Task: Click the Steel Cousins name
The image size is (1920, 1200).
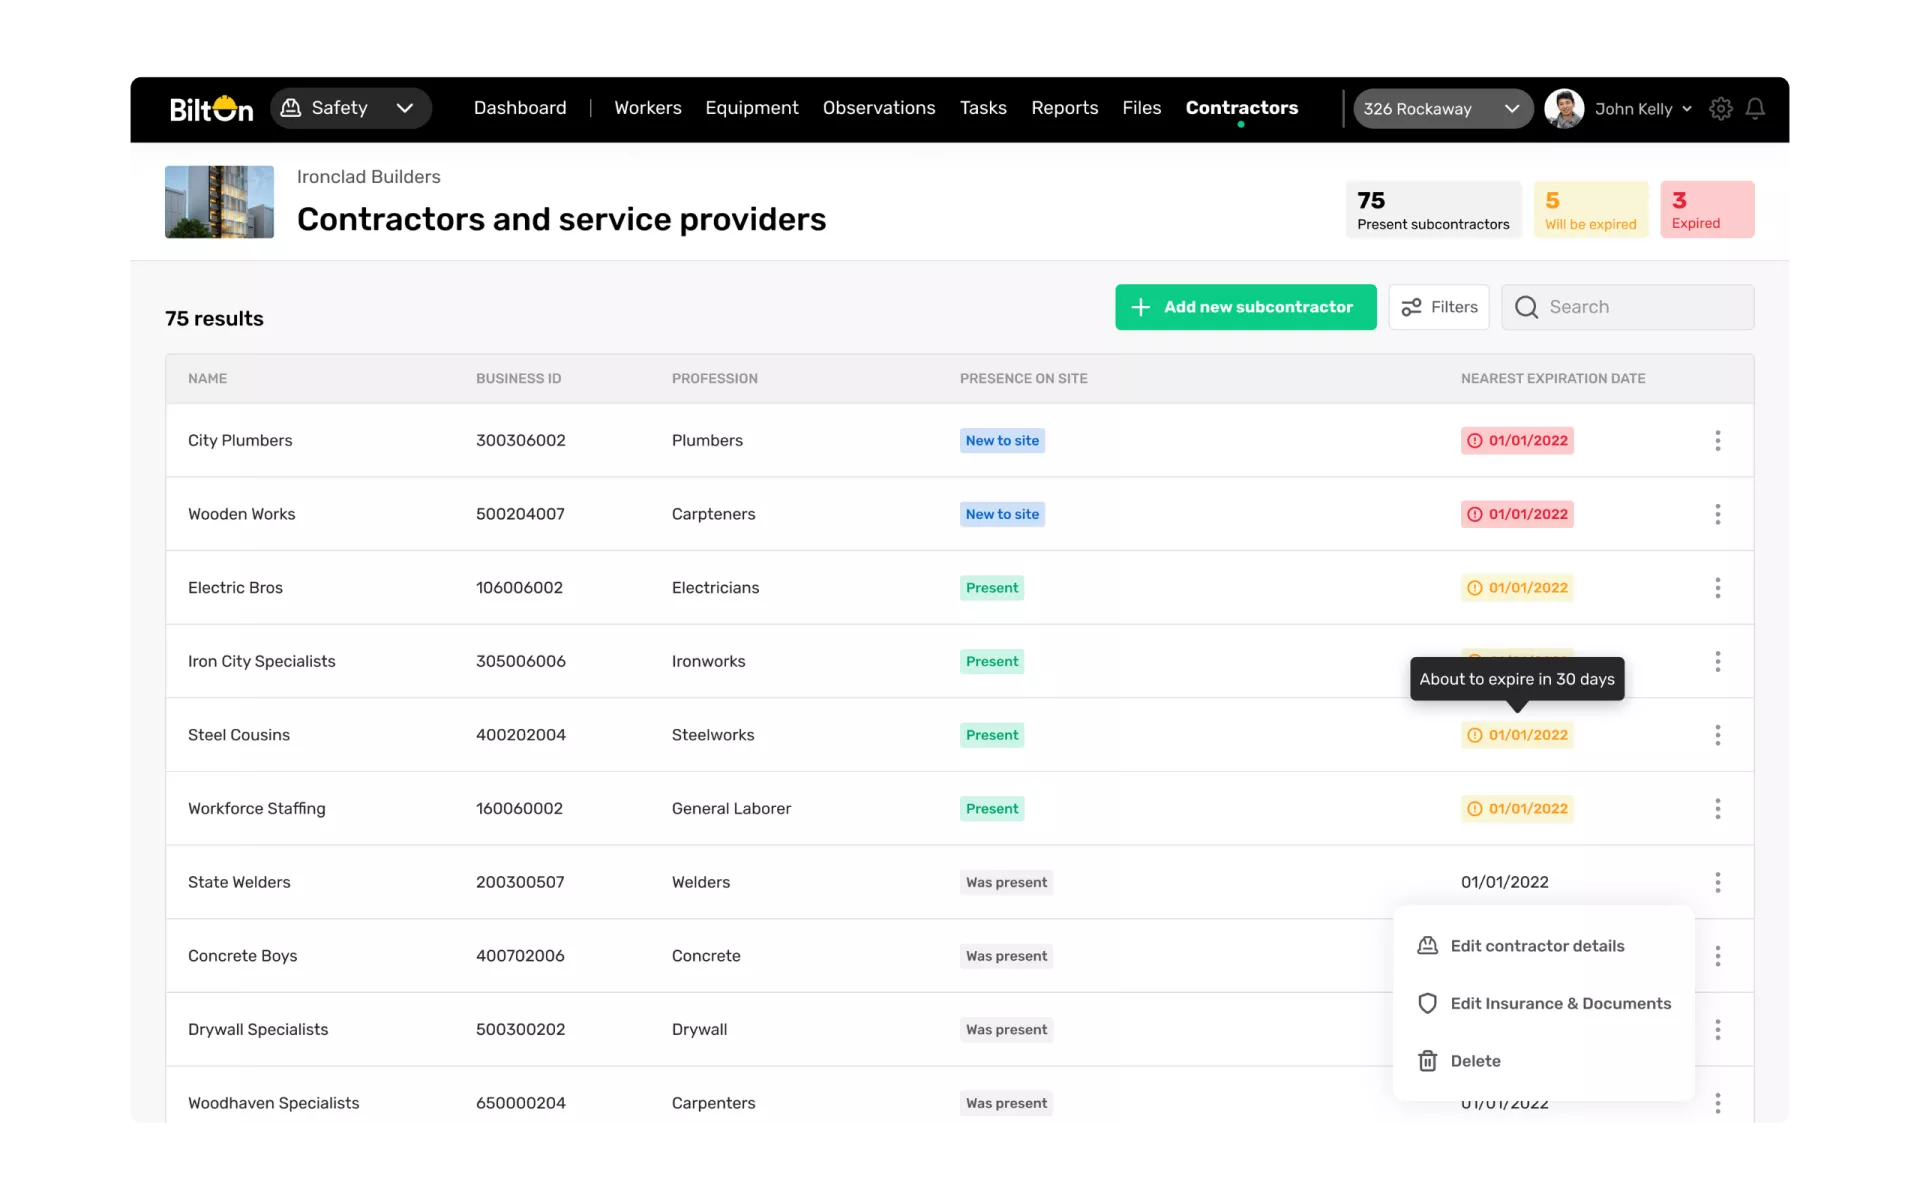Action: [x=239, y=735]
